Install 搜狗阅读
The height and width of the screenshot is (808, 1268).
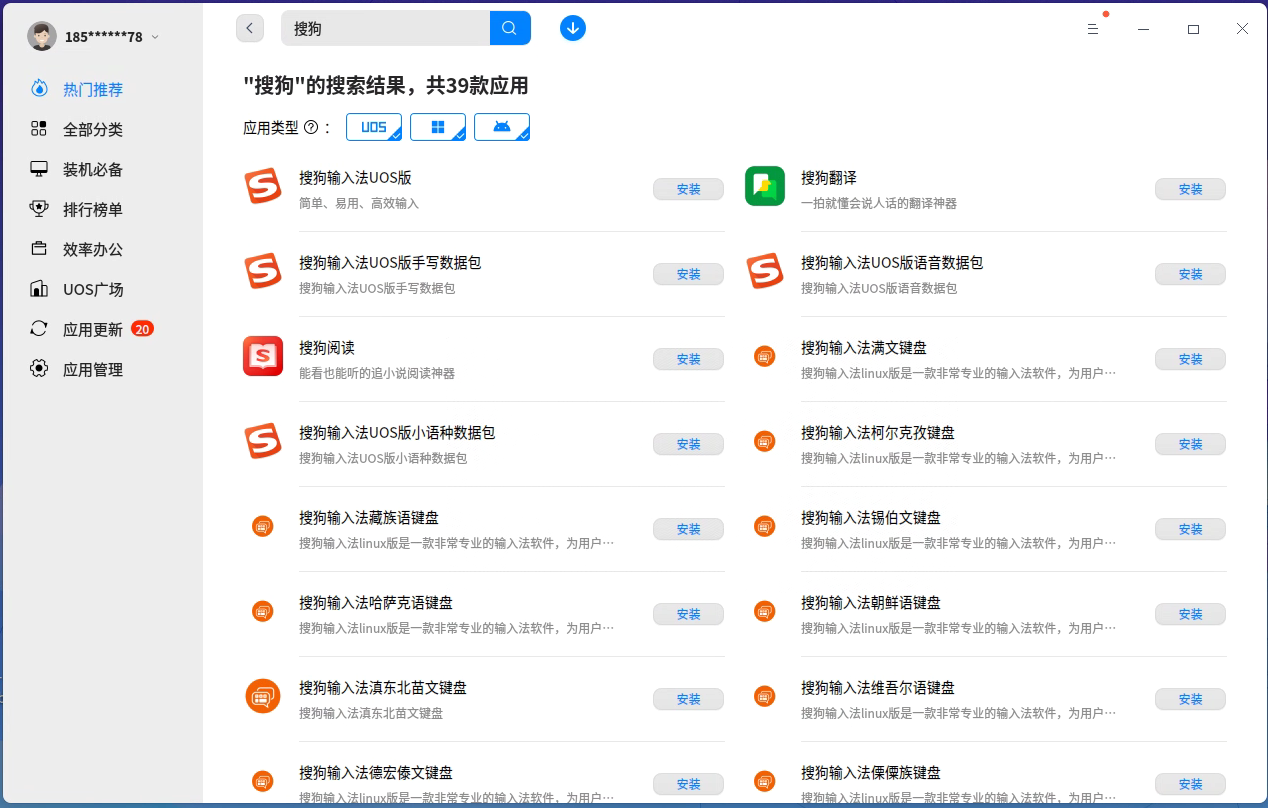[688, 359]
